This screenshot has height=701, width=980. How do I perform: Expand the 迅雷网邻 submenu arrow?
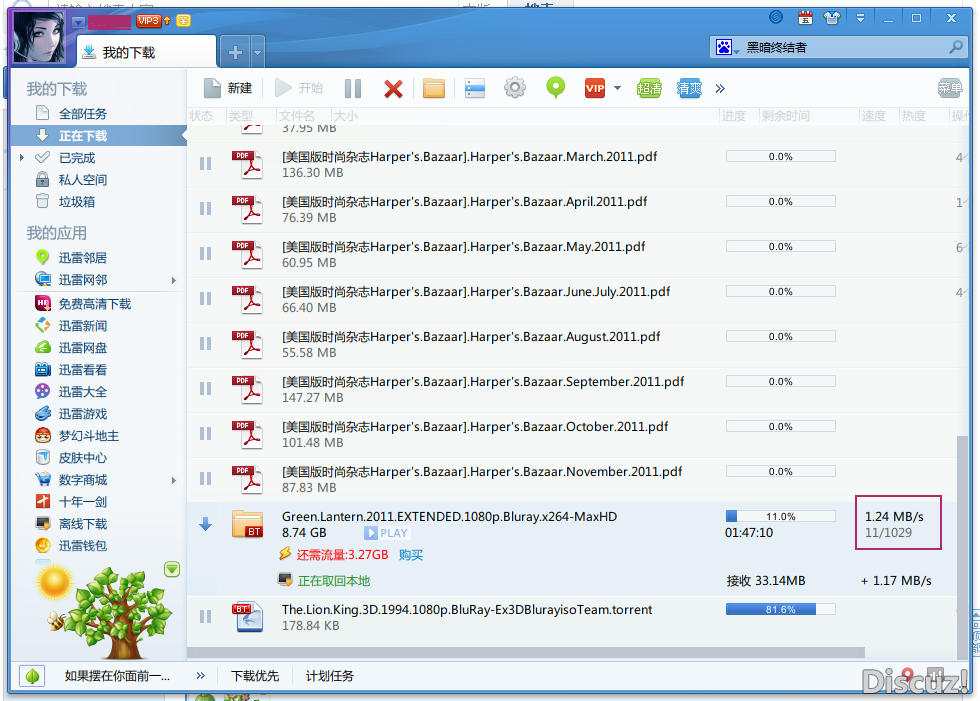174,281
